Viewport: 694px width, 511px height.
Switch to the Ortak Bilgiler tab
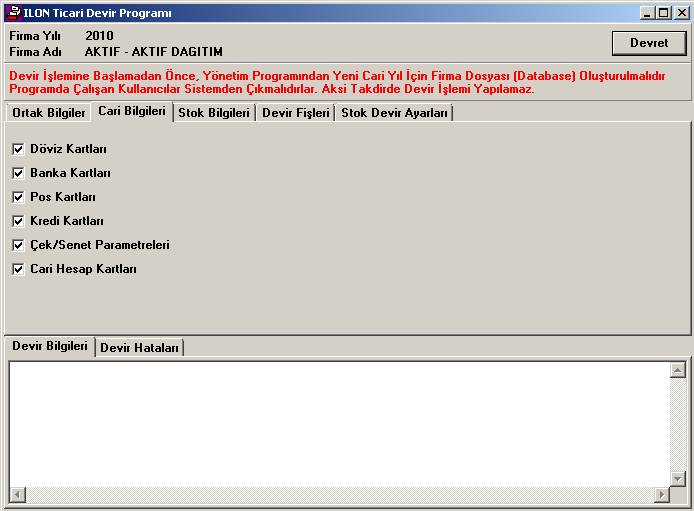point(49,113)
